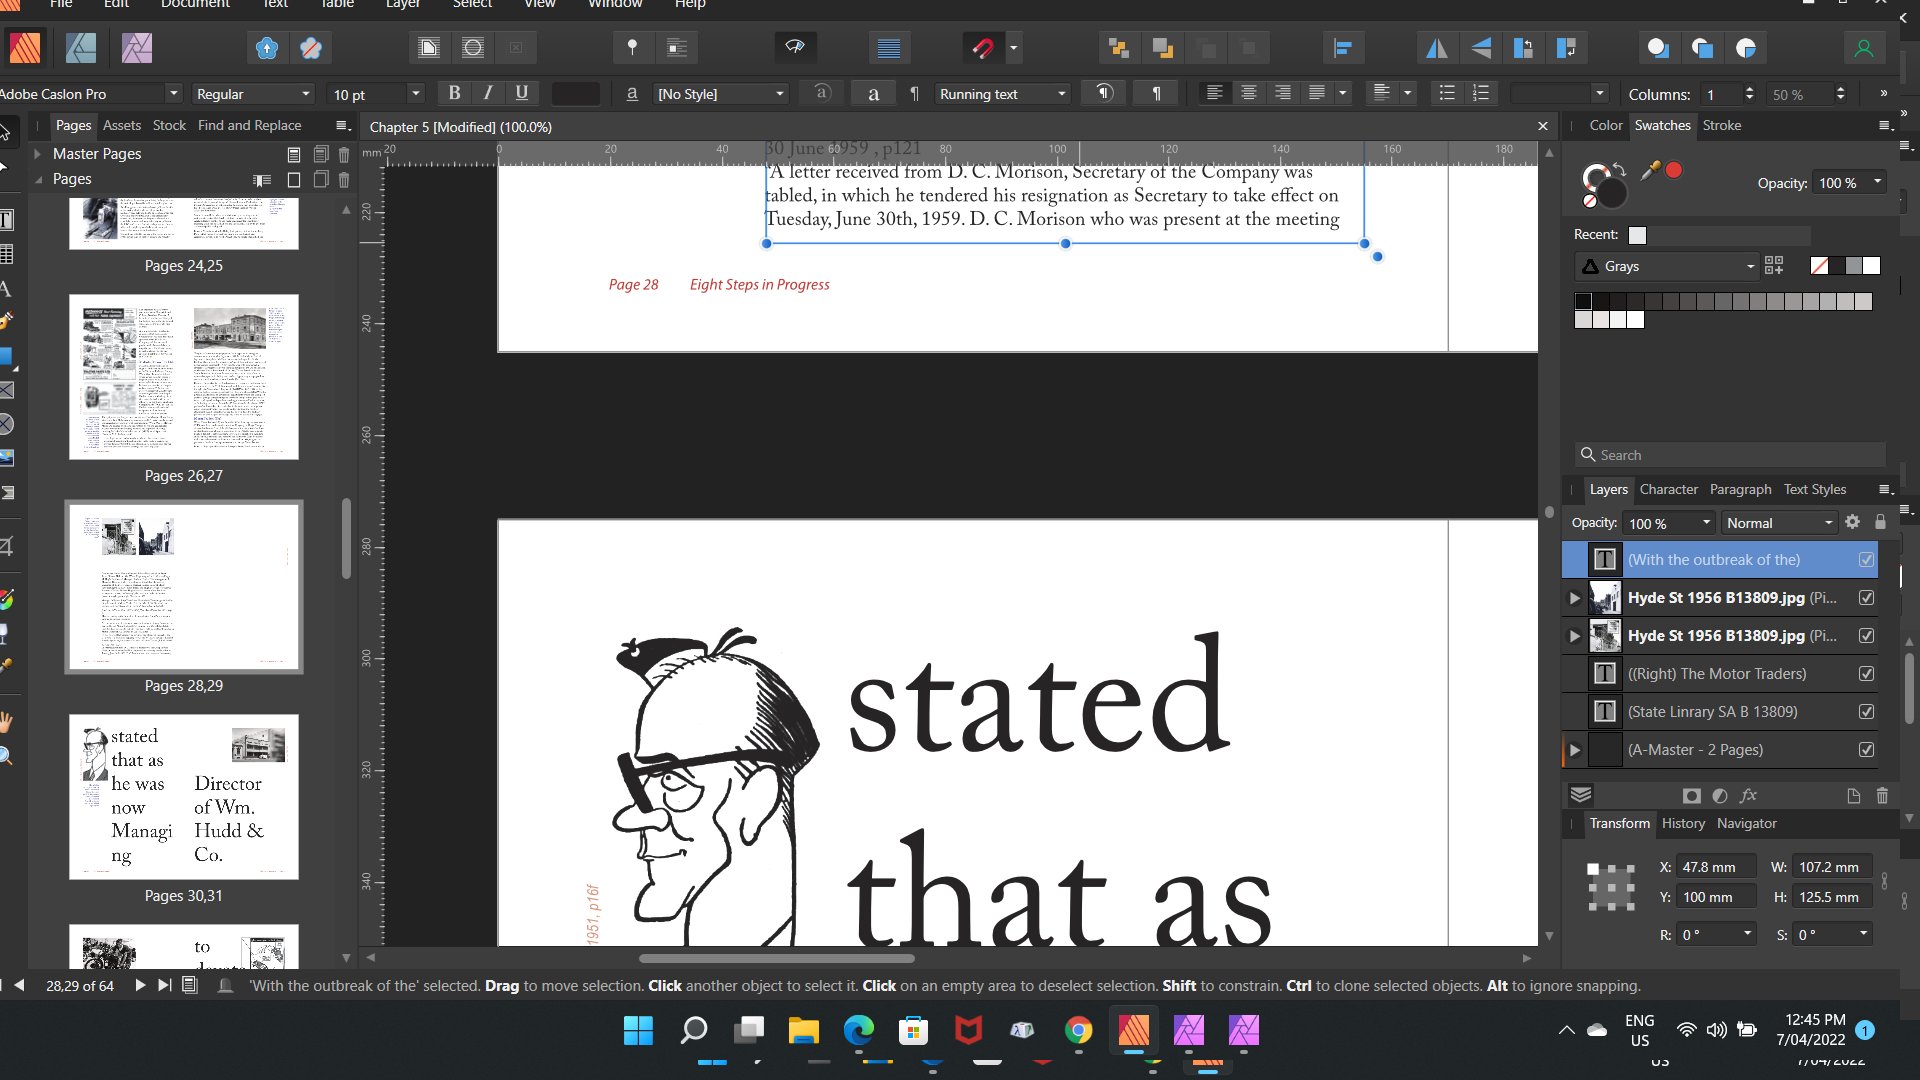This screenshot has width=1920, height=1080.
Task: Open Pages 30,31 thumbnail
Action: [184, 797]
